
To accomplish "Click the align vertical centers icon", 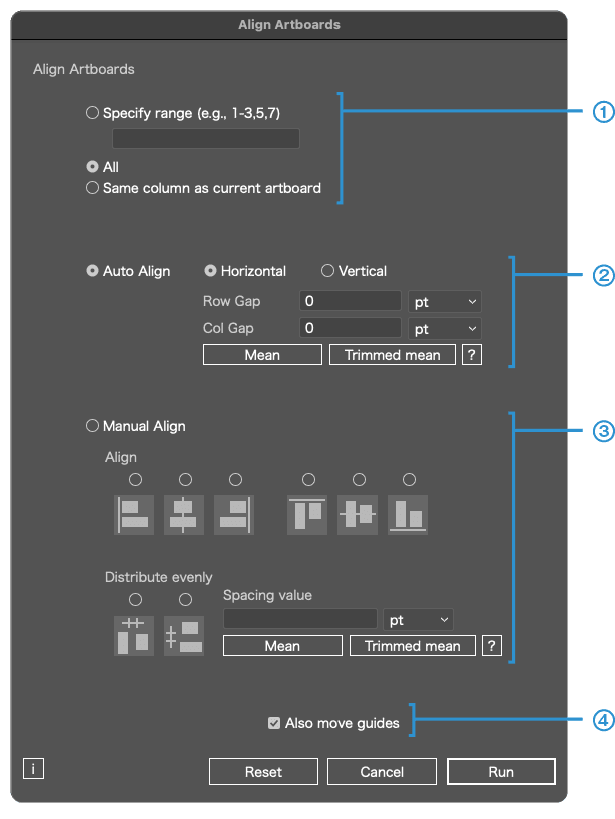I will [358, 514].
